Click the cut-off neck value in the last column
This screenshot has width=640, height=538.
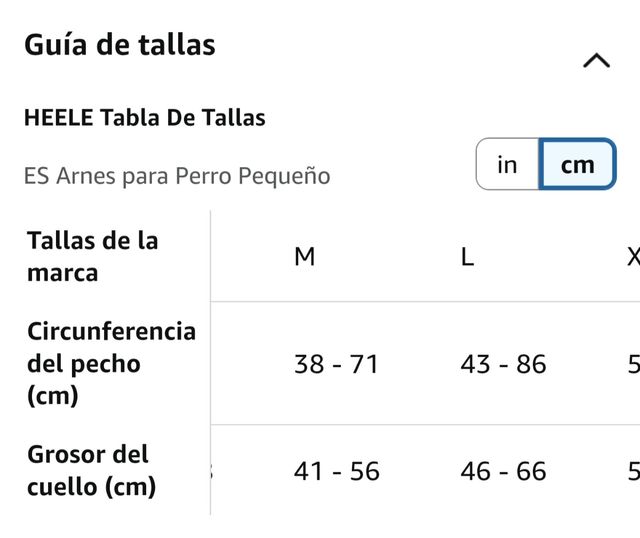tap(633, 471)
